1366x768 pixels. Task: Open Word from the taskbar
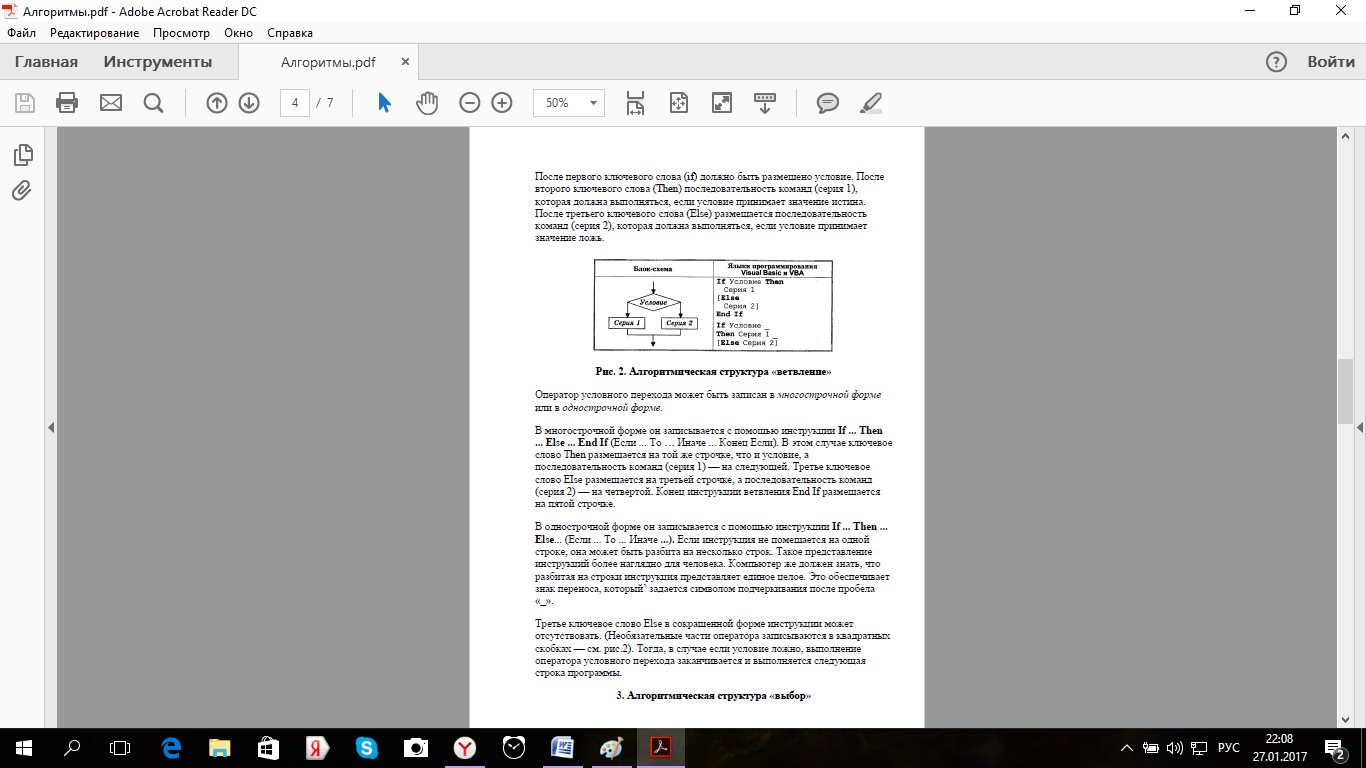click(563, 748)
